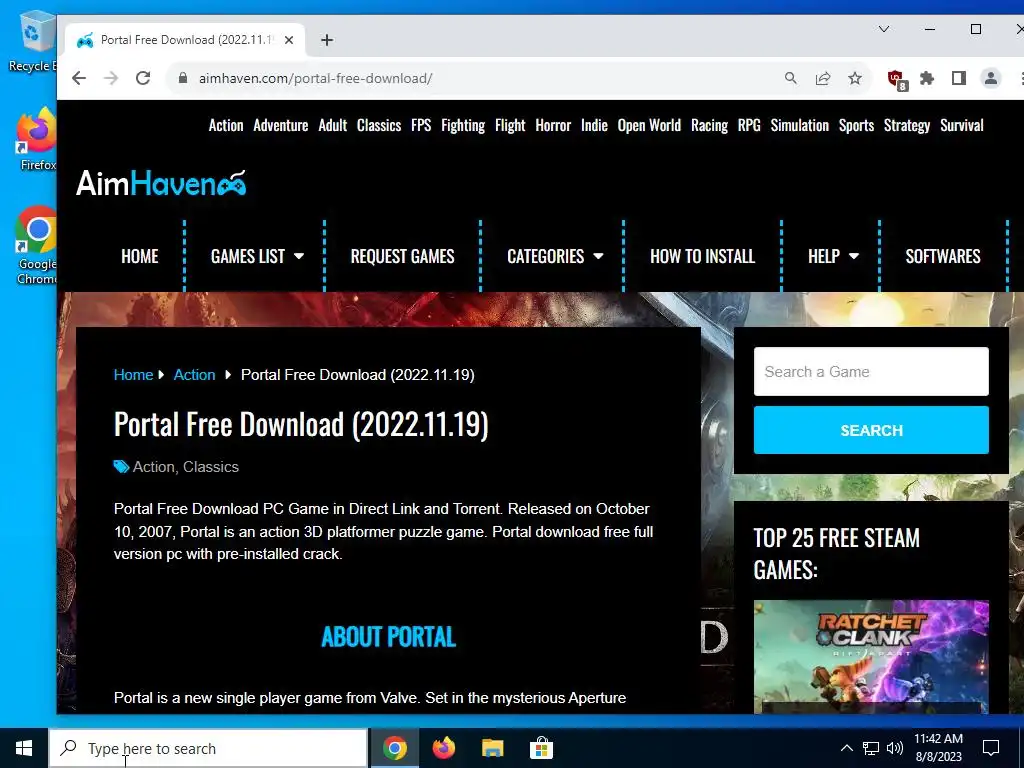
Task: Go back with the browser back arrow
Action: pos(79,78)
